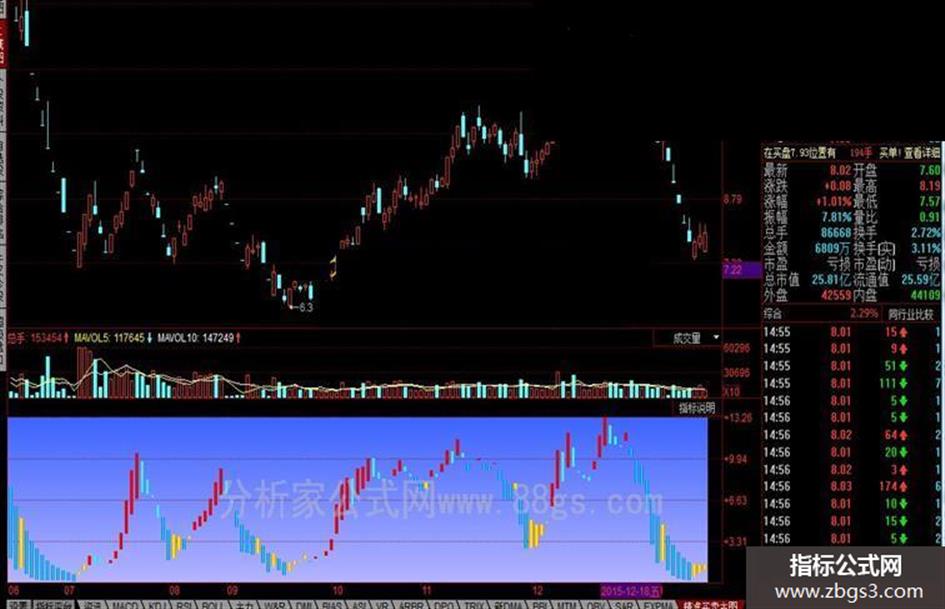
Task: Switch to the ASI indicator tab
Action: point(359,604)
